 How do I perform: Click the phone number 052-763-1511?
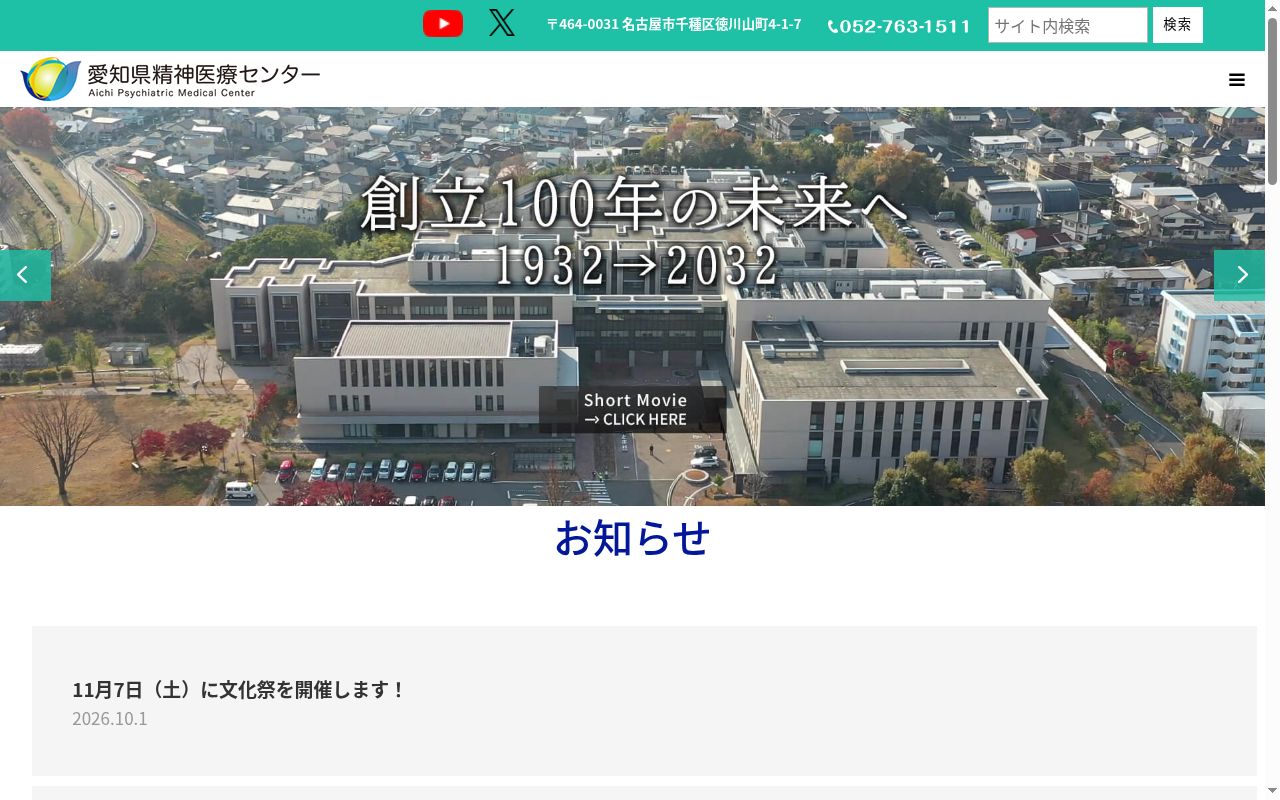click(905, 27)
